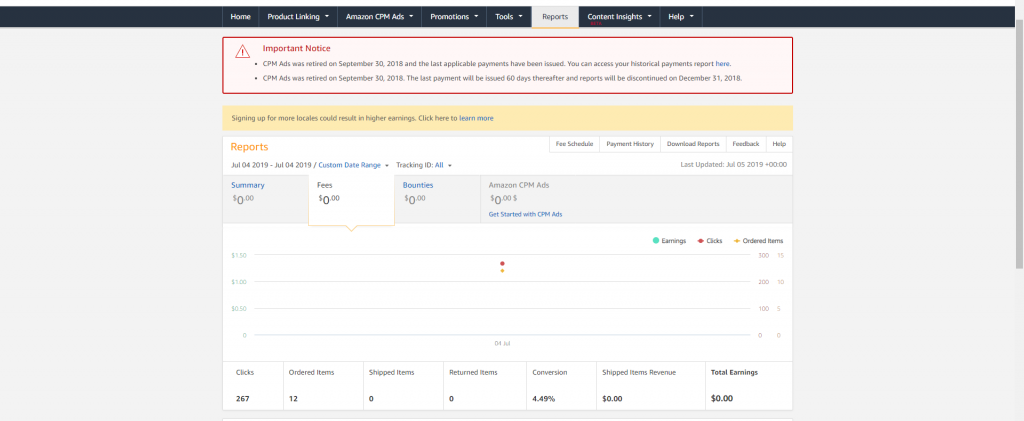Viewport: 1024px width, 421px height.
Task: Open Payment History
Action: click(x=630, y=144)
